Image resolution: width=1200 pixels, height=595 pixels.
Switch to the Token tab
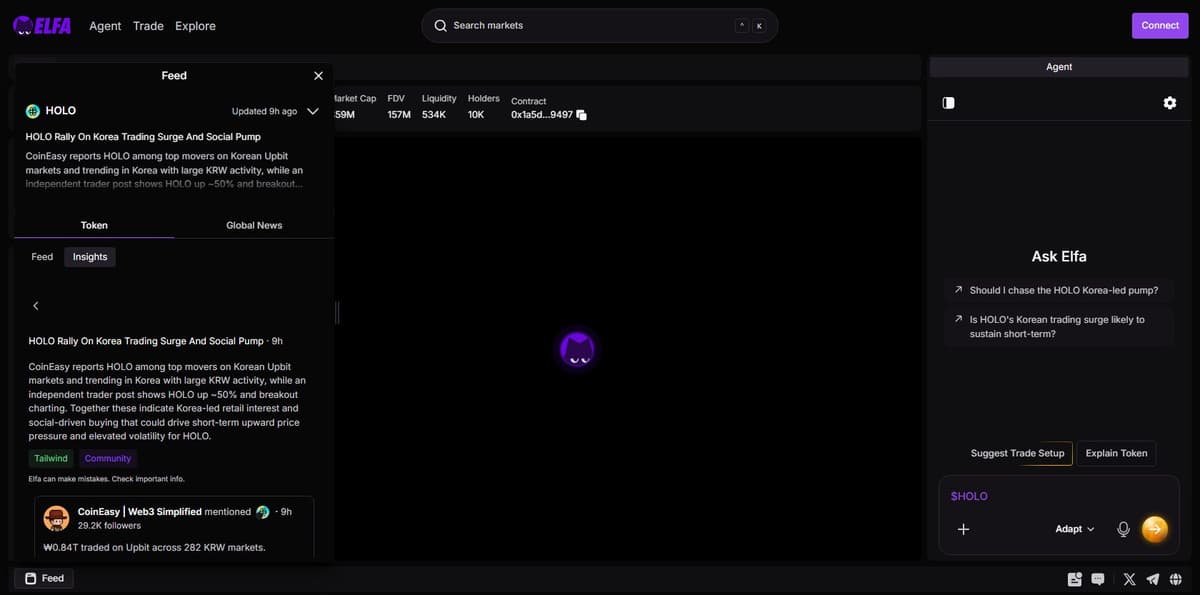click(94, 225)
